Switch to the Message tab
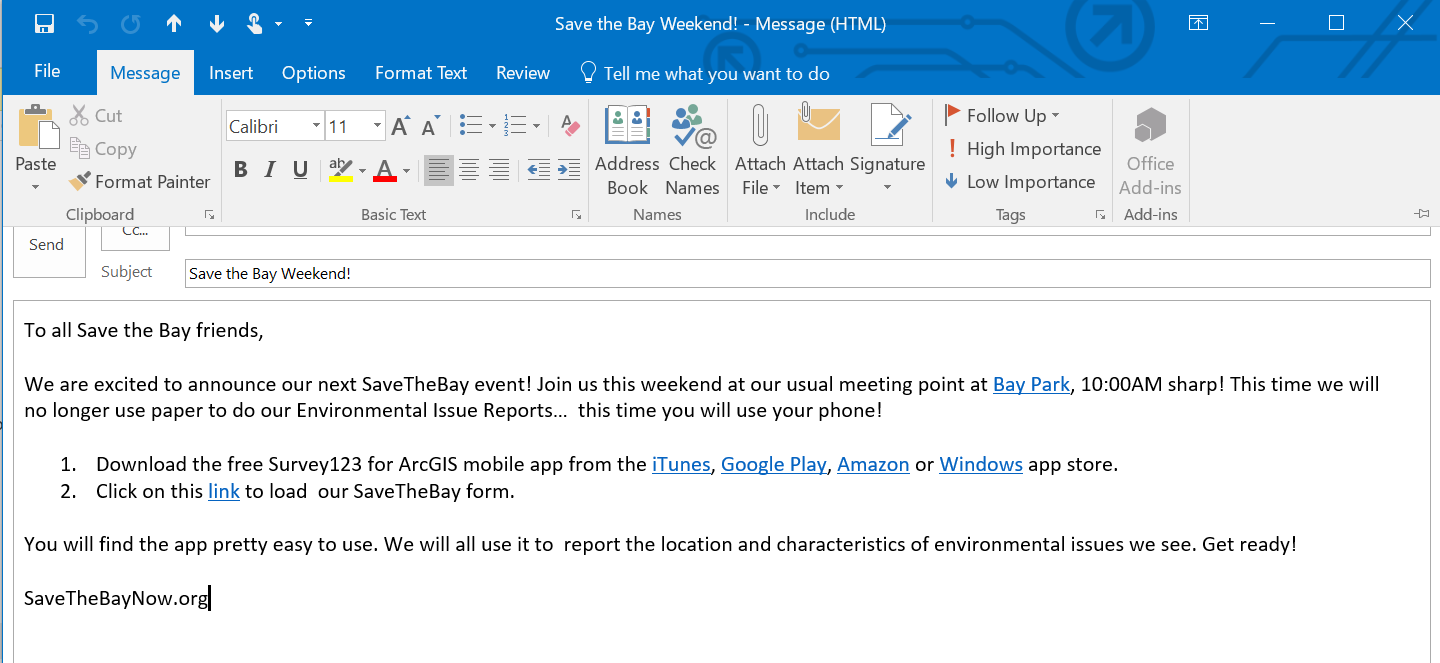The image size is (1440, 663). pyautogui.click(x=145, y=73)
